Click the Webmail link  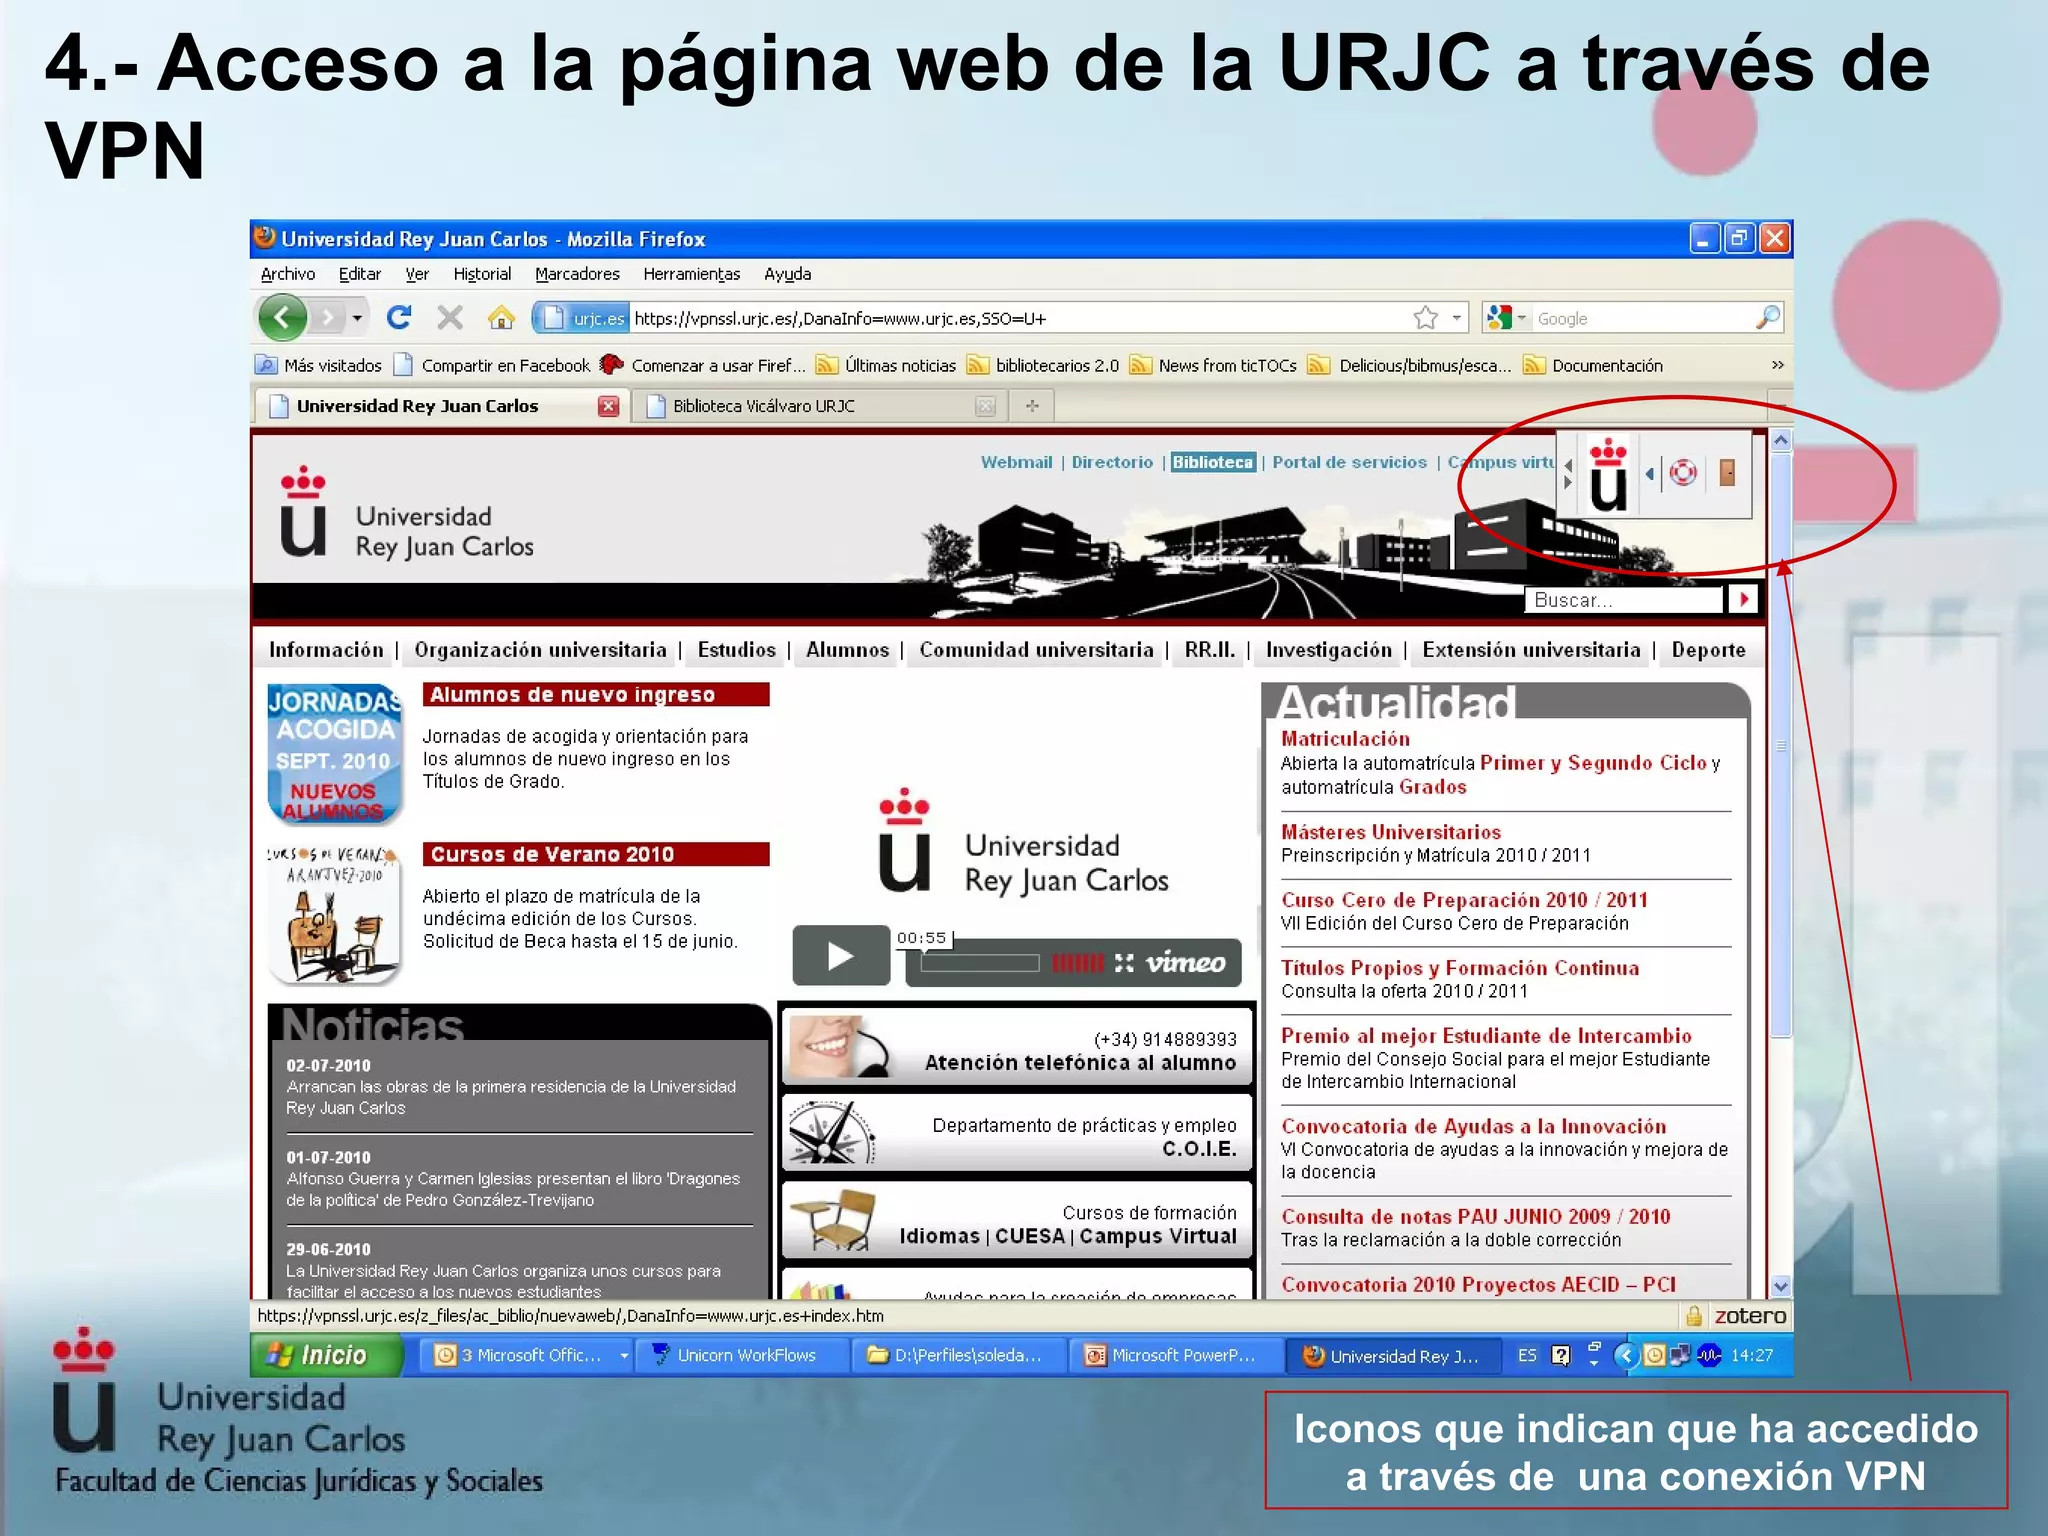(x=1017, y=462)
